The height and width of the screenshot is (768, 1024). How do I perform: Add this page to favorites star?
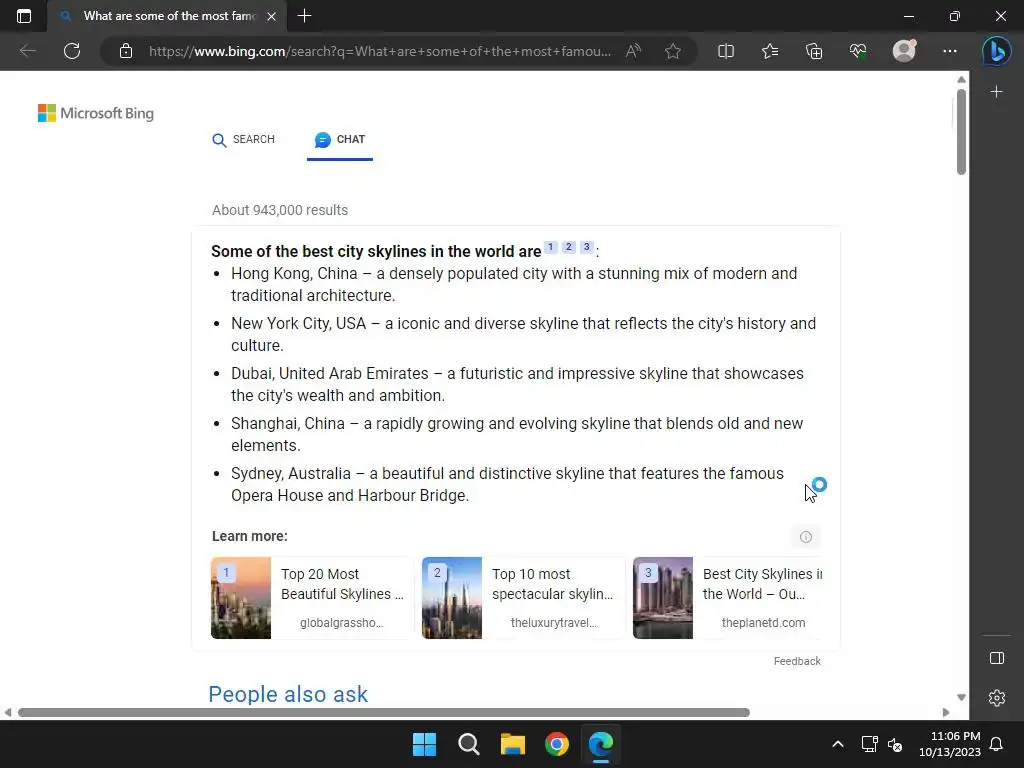[x=673, y=51]
